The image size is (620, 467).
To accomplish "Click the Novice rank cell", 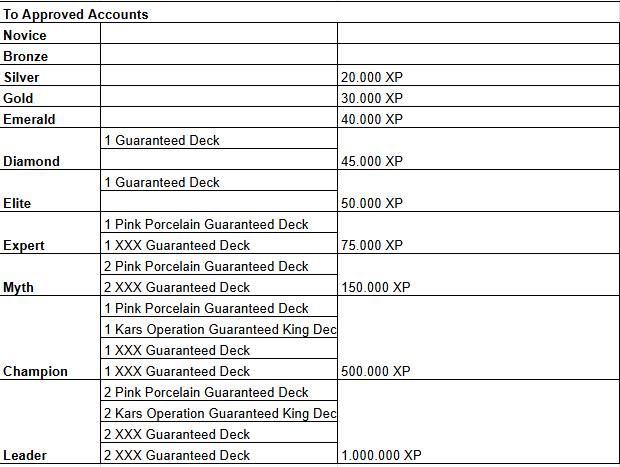I will tap(25, 36).
